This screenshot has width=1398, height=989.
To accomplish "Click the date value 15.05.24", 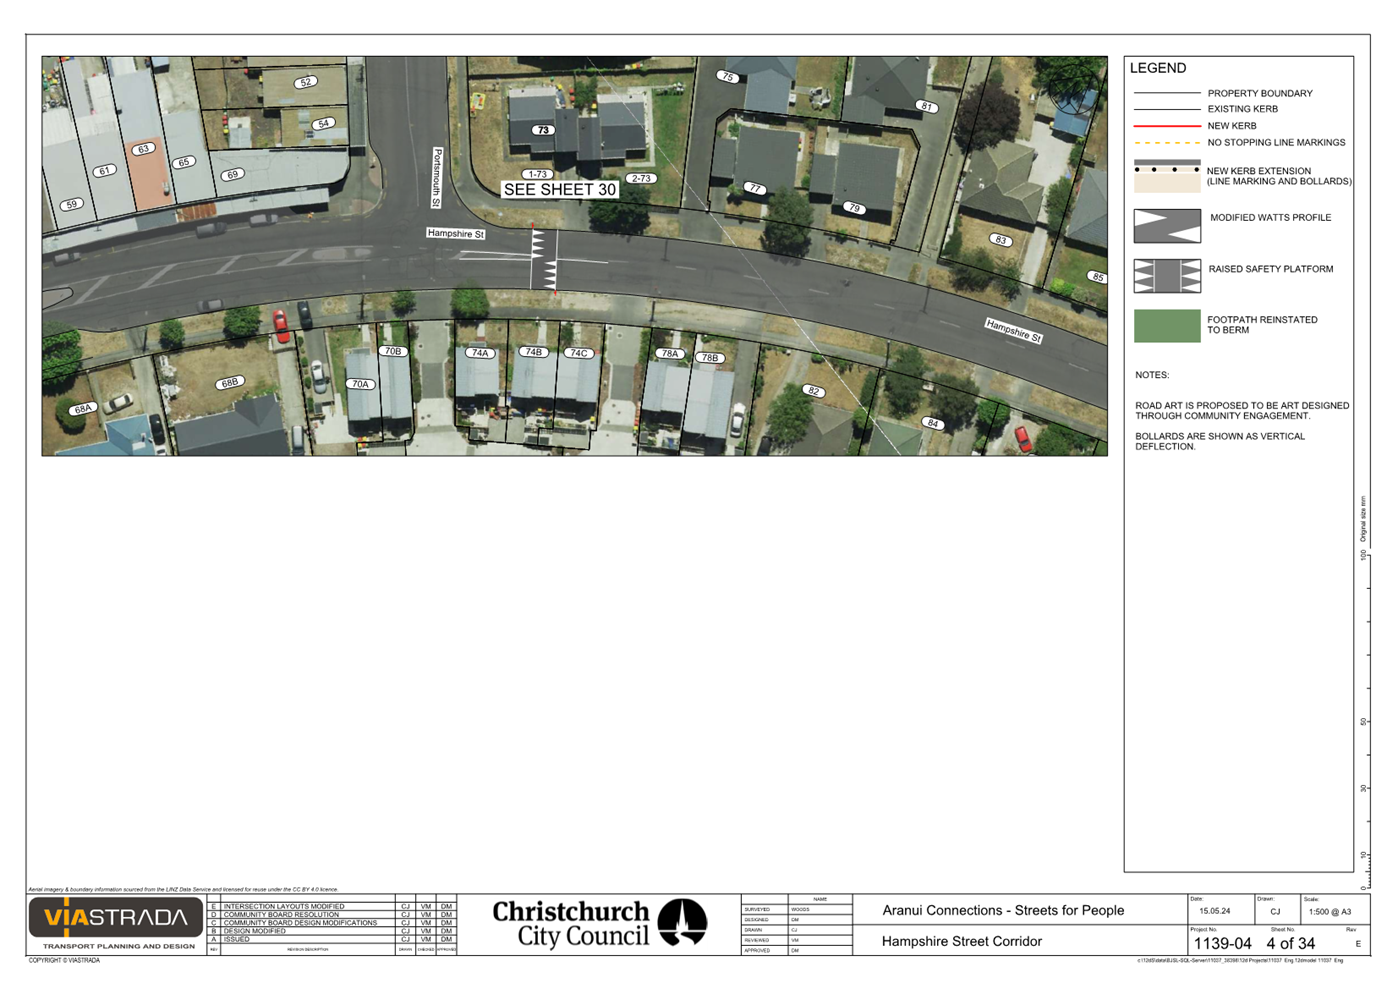I will click(x=1215, y=911).
